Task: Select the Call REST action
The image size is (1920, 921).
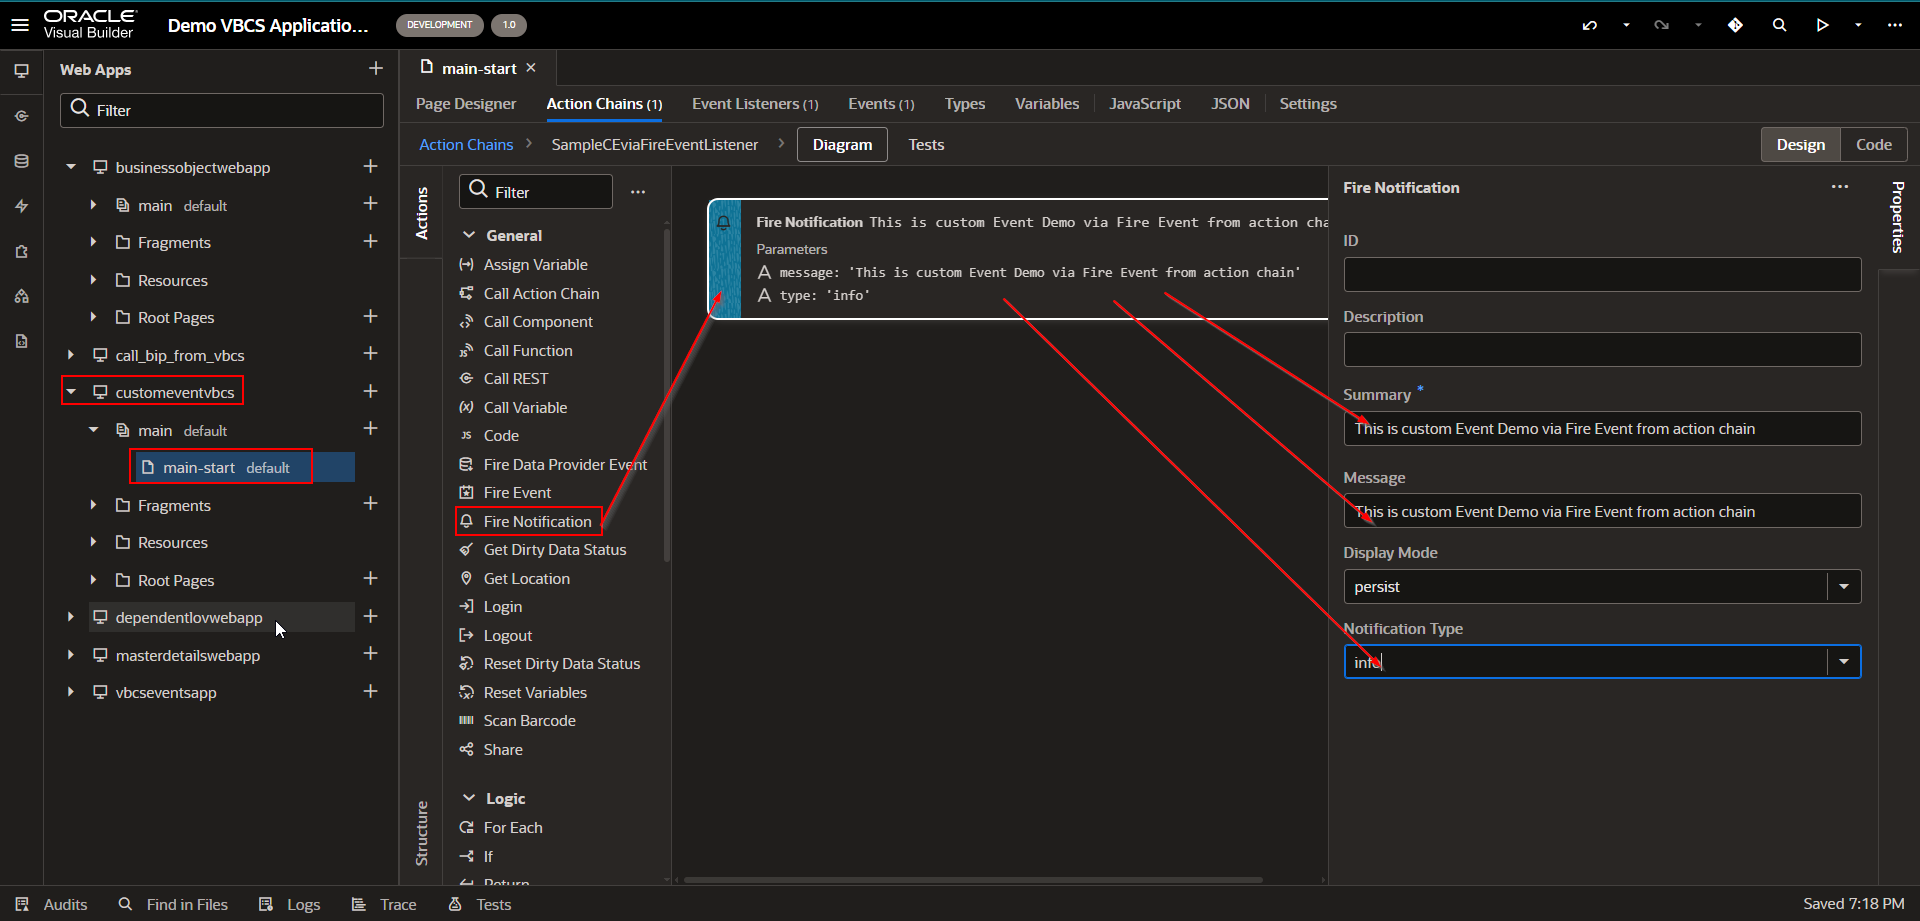Action: point(515,379)
